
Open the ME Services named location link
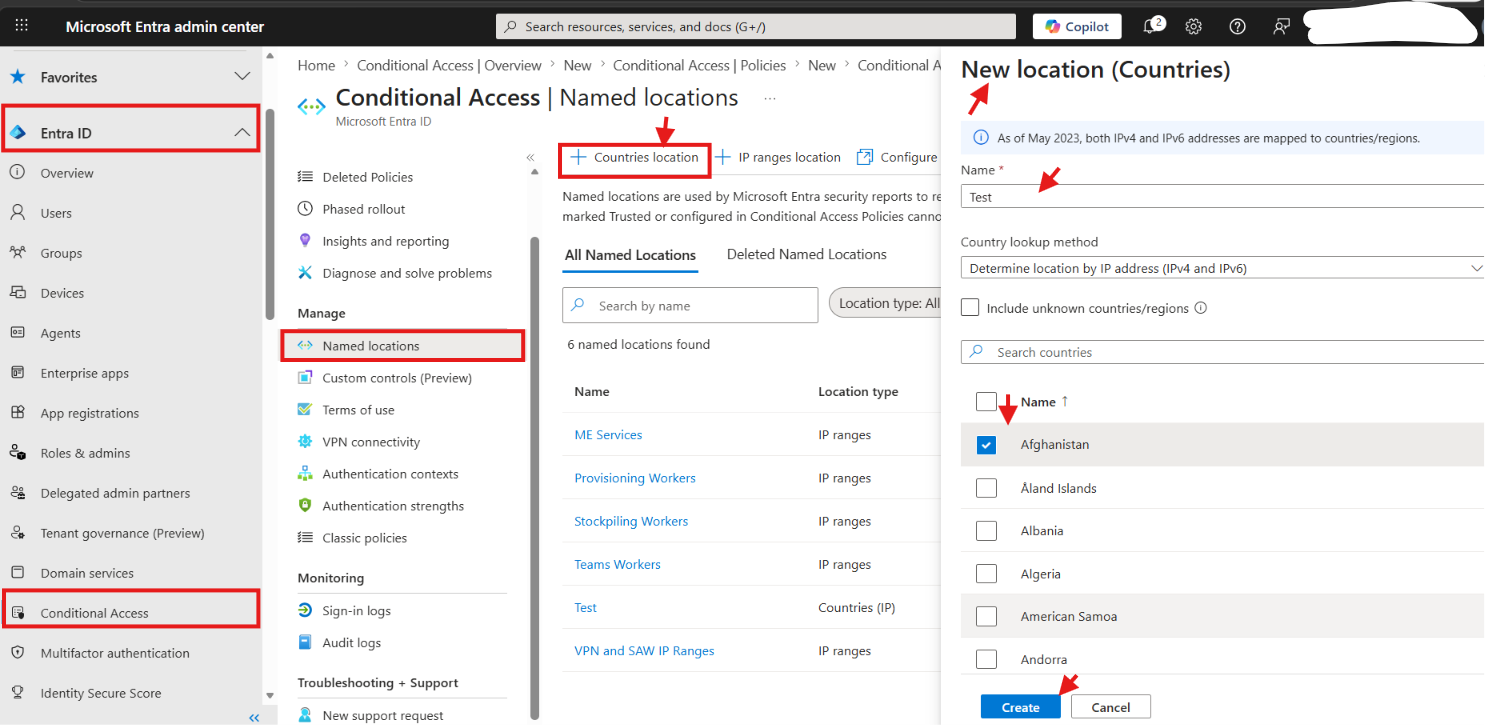(x=608, y=435)
